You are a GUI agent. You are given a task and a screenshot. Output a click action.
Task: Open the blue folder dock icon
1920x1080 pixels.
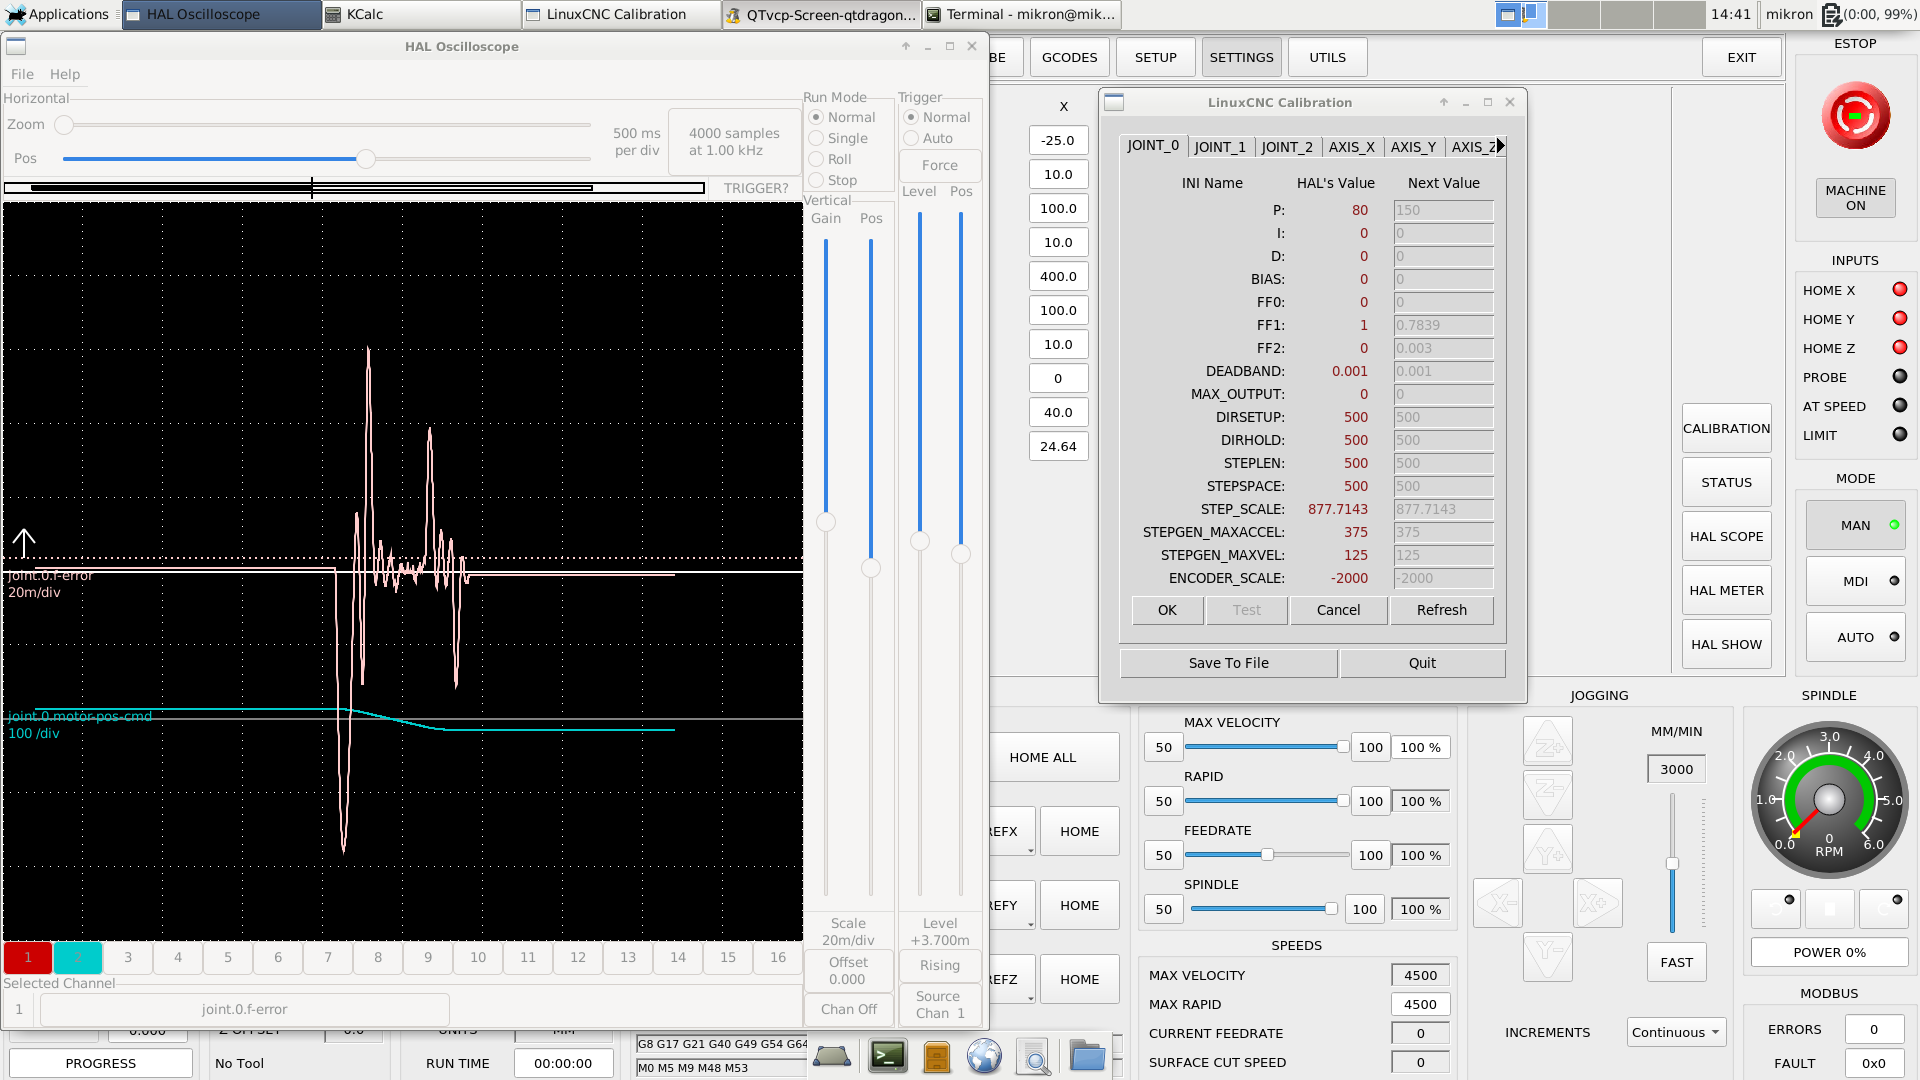click(x=1087, y=1056)
